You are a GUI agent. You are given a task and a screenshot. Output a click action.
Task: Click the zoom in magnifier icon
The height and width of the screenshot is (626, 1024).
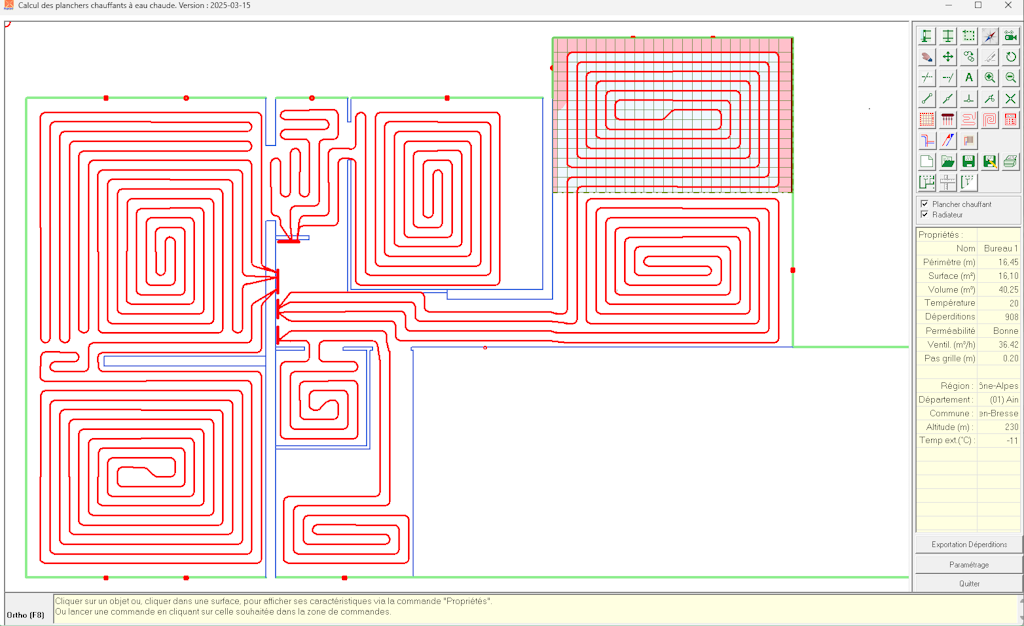tap(990, 77)
